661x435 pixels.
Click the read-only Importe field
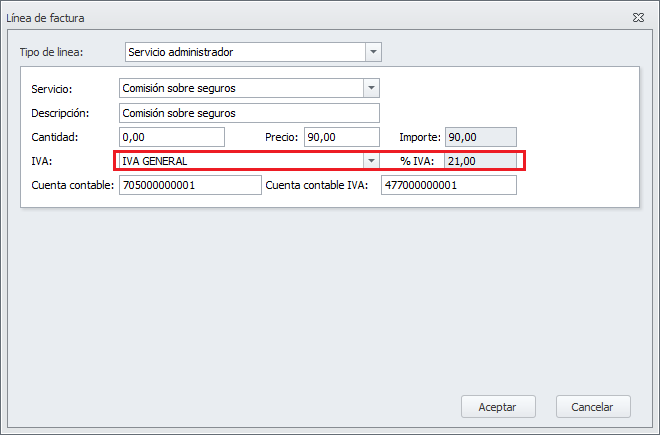[480, 137]
